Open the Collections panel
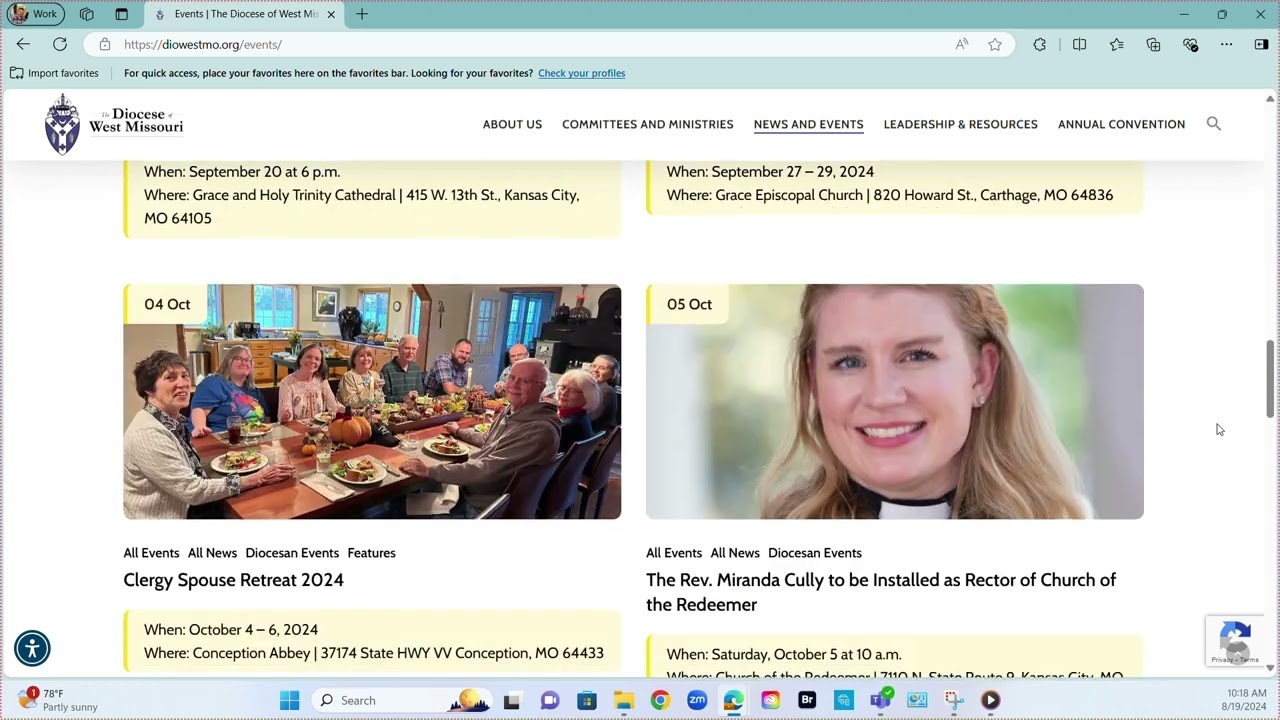The image size is (1280, 720). click(1153, 44)
